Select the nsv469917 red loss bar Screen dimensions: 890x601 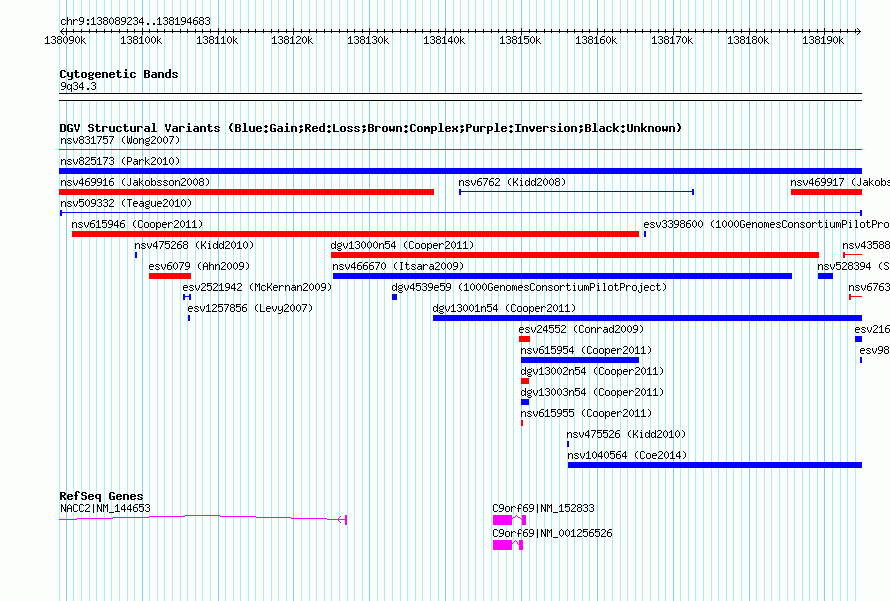point(826,192)
